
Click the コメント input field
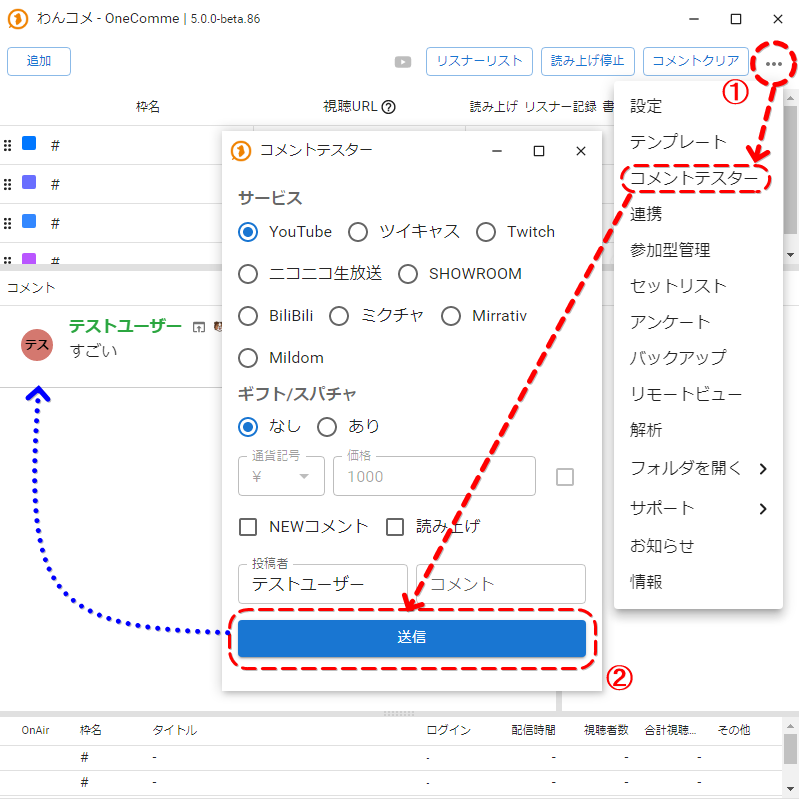click(500, 584)
